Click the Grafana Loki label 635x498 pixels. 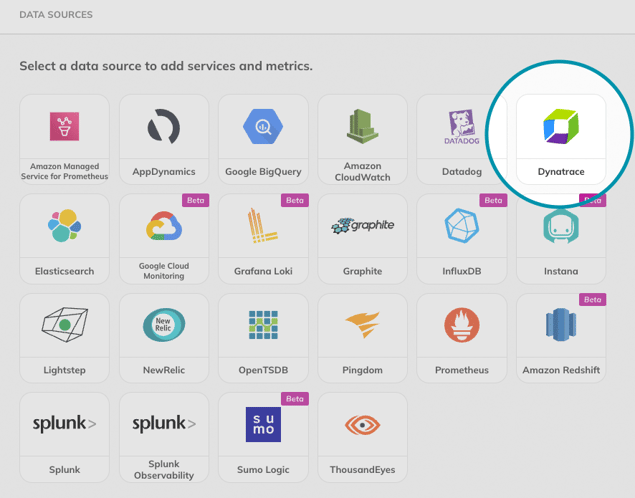tap(263, 271)
